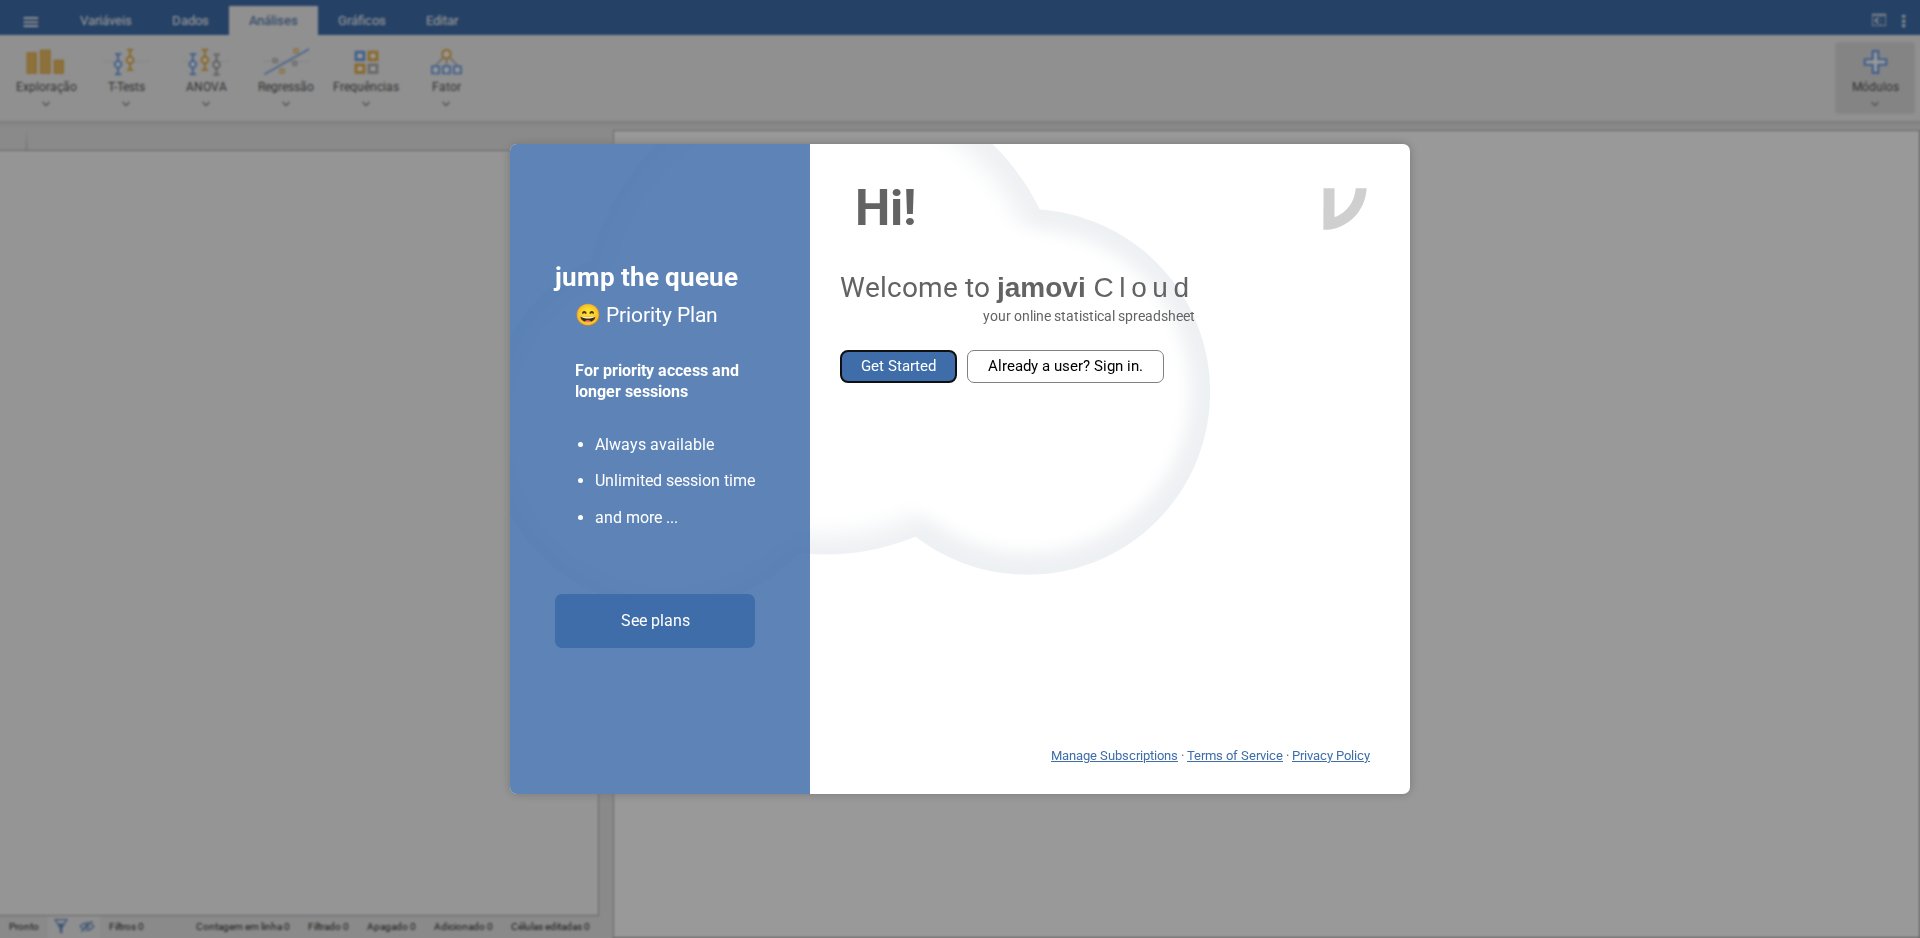Click the 'Adicionado 0' status text
1920x938 pixels.
point(463,927)
